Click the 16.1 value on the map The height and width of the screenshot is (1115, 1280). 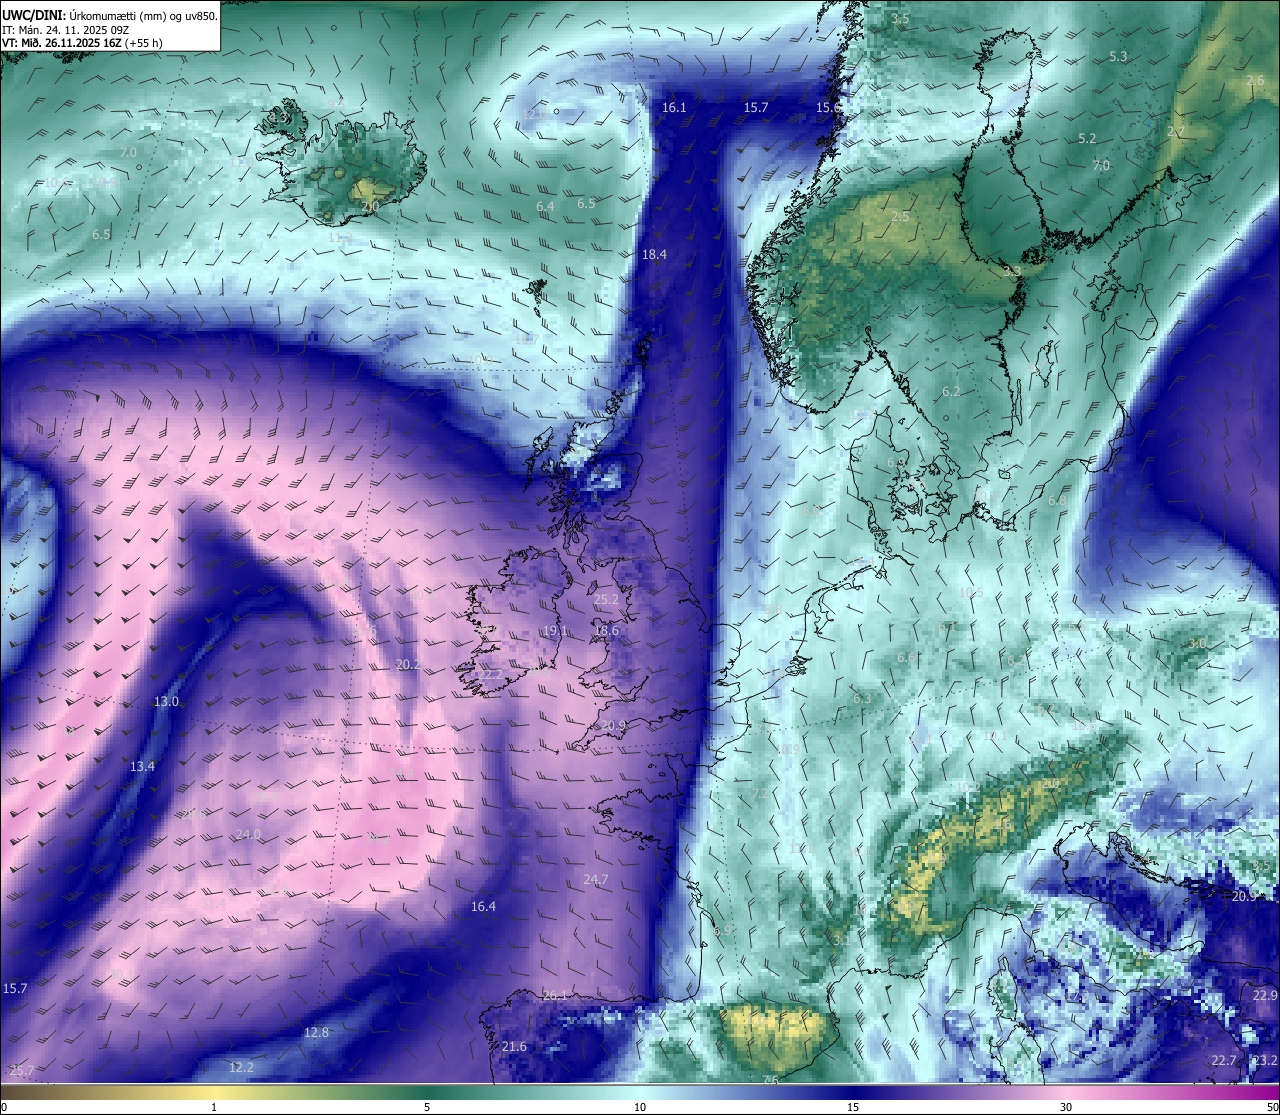click(x=675, y=107)
